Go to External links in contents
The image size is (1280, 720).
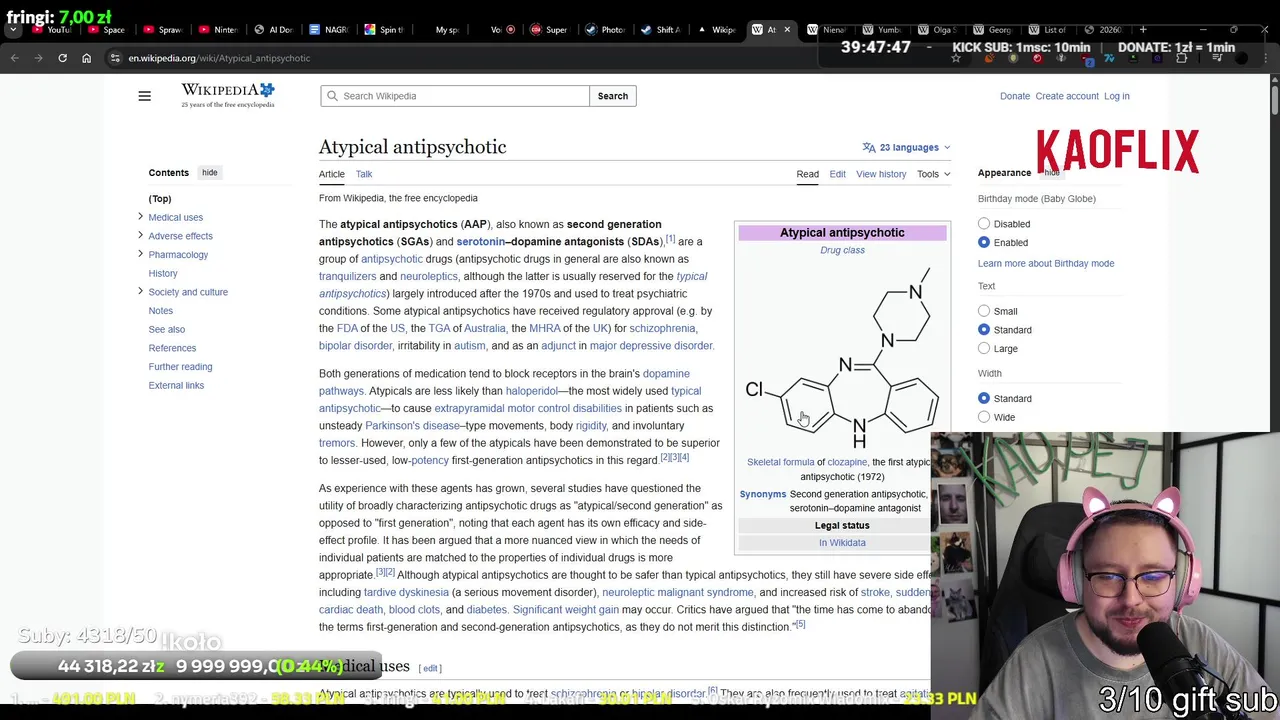point(176,385)
